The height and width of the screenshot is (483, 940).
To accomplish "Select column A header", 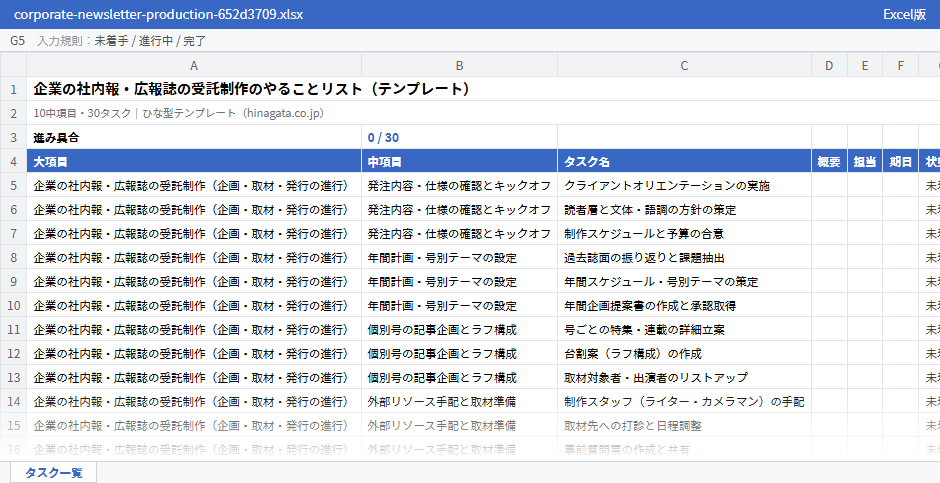I will (194, 65).
